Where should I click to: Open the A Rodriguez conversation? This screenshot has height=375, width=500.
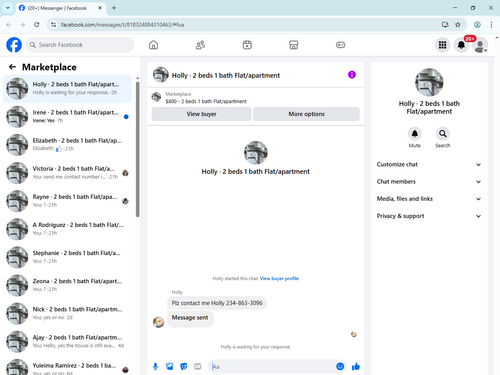[x=67, y=229]
